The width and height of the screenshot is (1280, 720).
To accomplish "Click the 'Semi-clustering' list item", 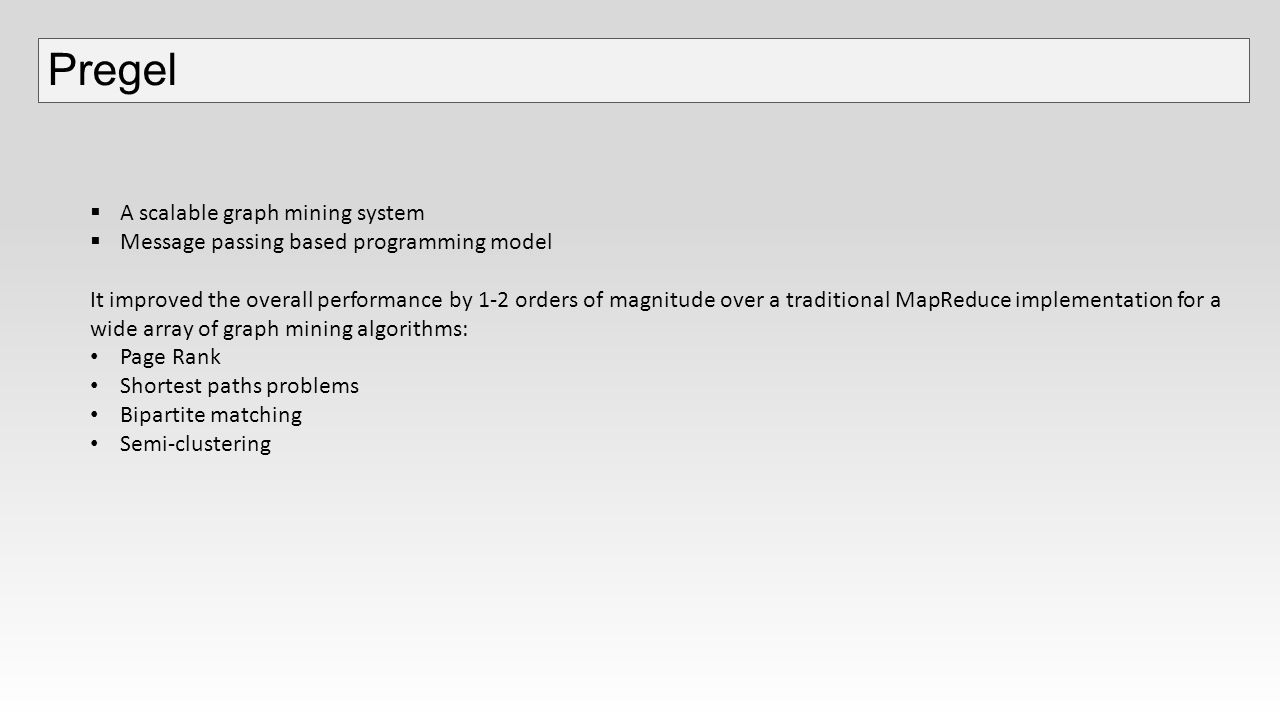I will coord(195,444).
